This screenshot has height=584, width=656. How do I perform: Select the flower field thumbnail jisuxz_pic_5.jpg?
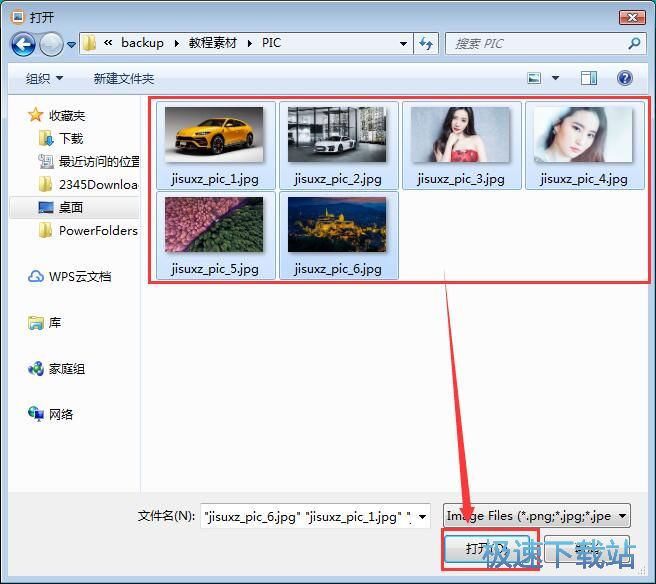(x=214, y=225)
